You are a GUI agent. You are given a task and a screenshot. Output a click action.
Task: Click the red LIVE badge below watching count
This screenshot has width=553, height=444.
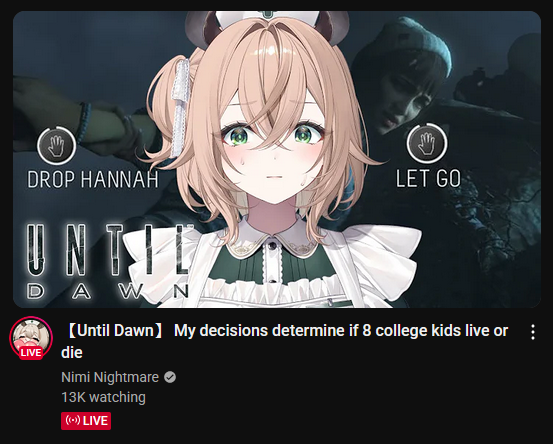coord(86,421)
